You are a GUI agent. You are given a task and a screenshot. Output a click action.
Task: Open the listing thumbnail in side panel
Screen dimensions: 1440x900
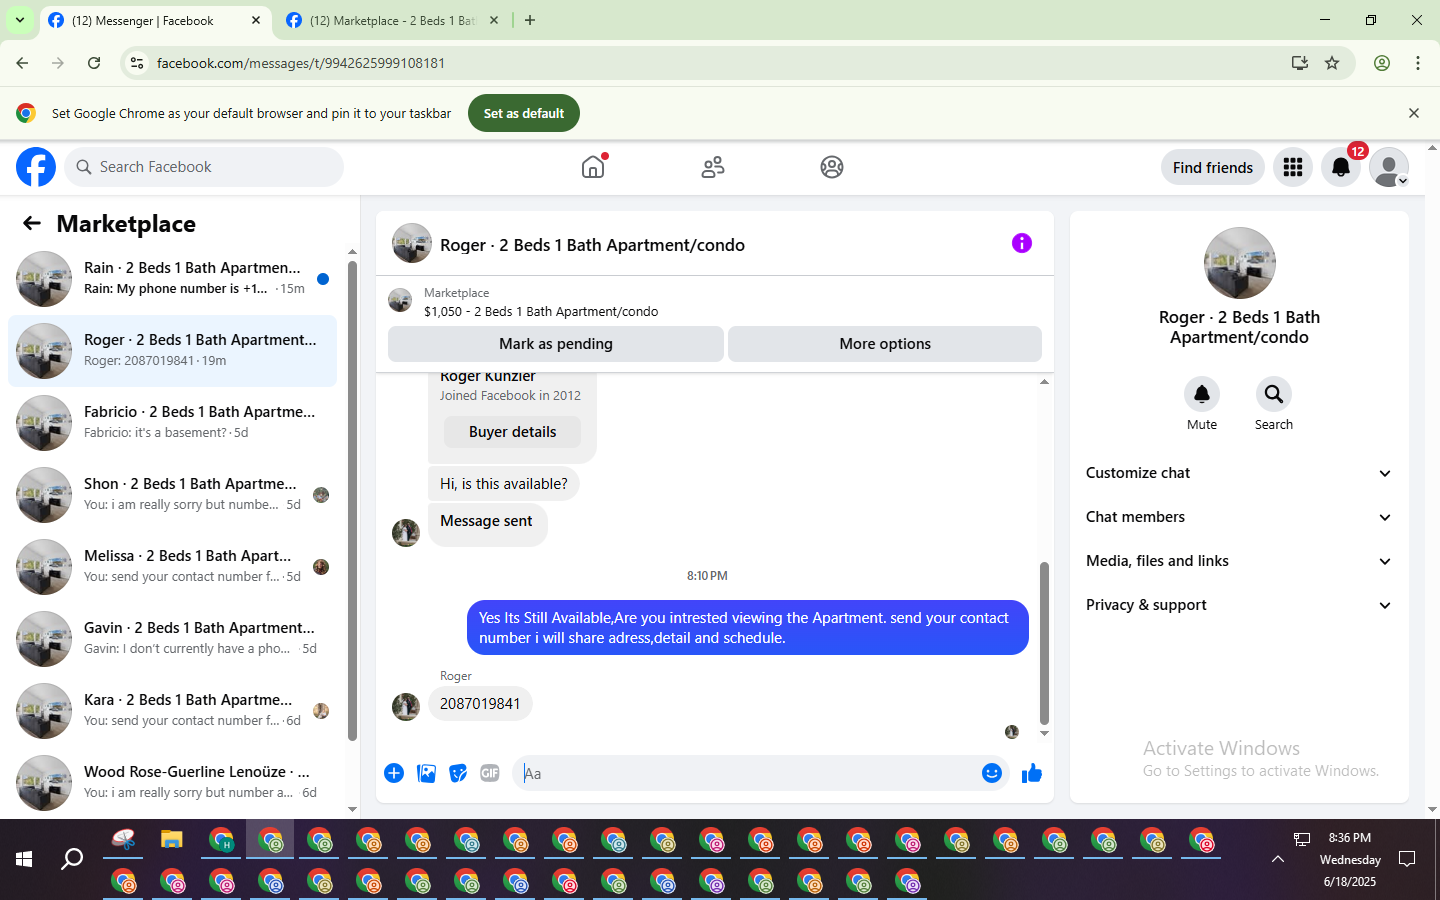[x=1240, y=263]
